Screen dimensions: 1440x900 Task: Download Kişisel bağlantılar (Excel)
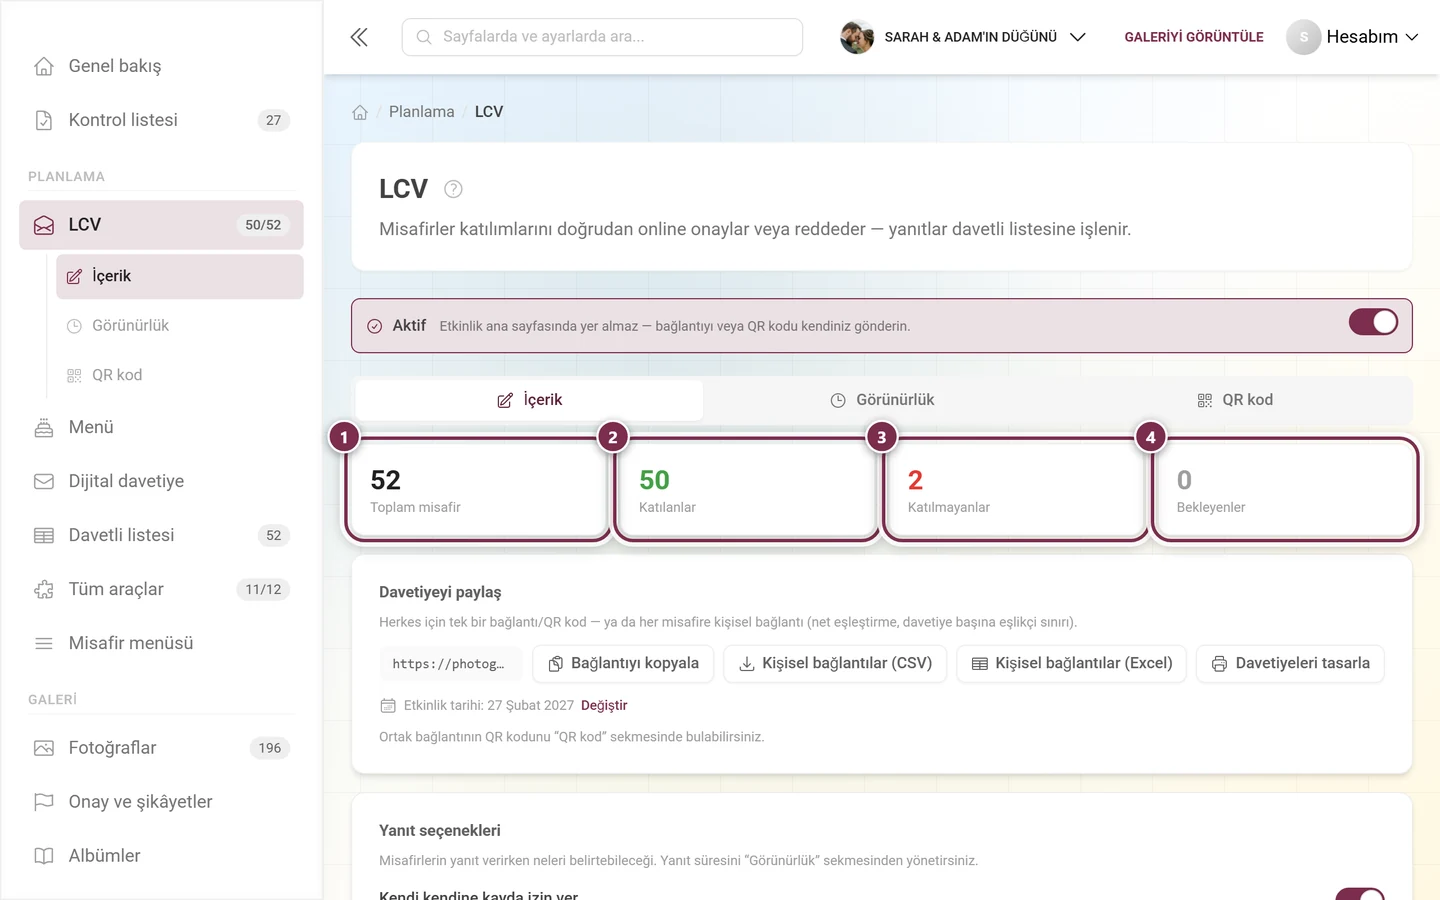tap(1072, 664)
